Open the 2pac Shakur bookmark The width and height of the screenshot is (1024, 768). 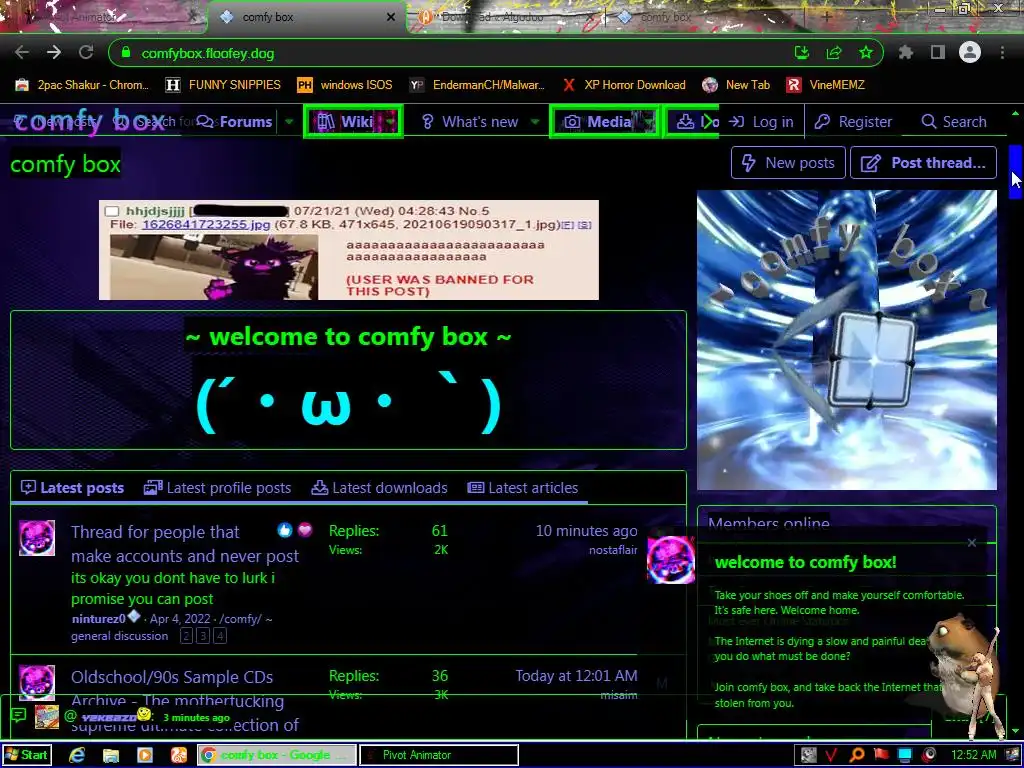pos(82,85)
